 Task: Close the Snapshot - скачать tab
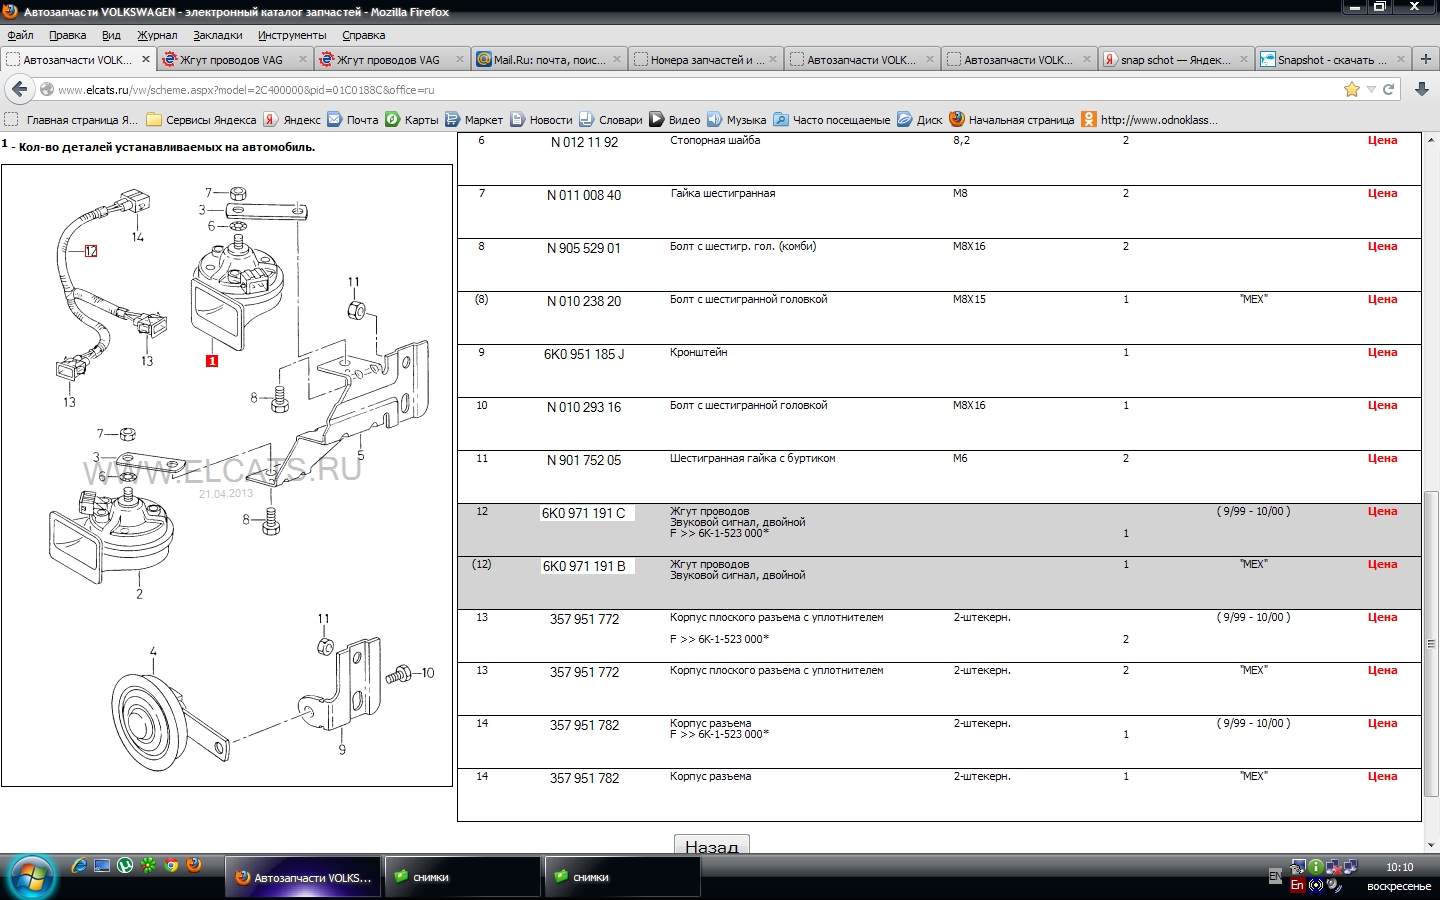[1400, 59]
